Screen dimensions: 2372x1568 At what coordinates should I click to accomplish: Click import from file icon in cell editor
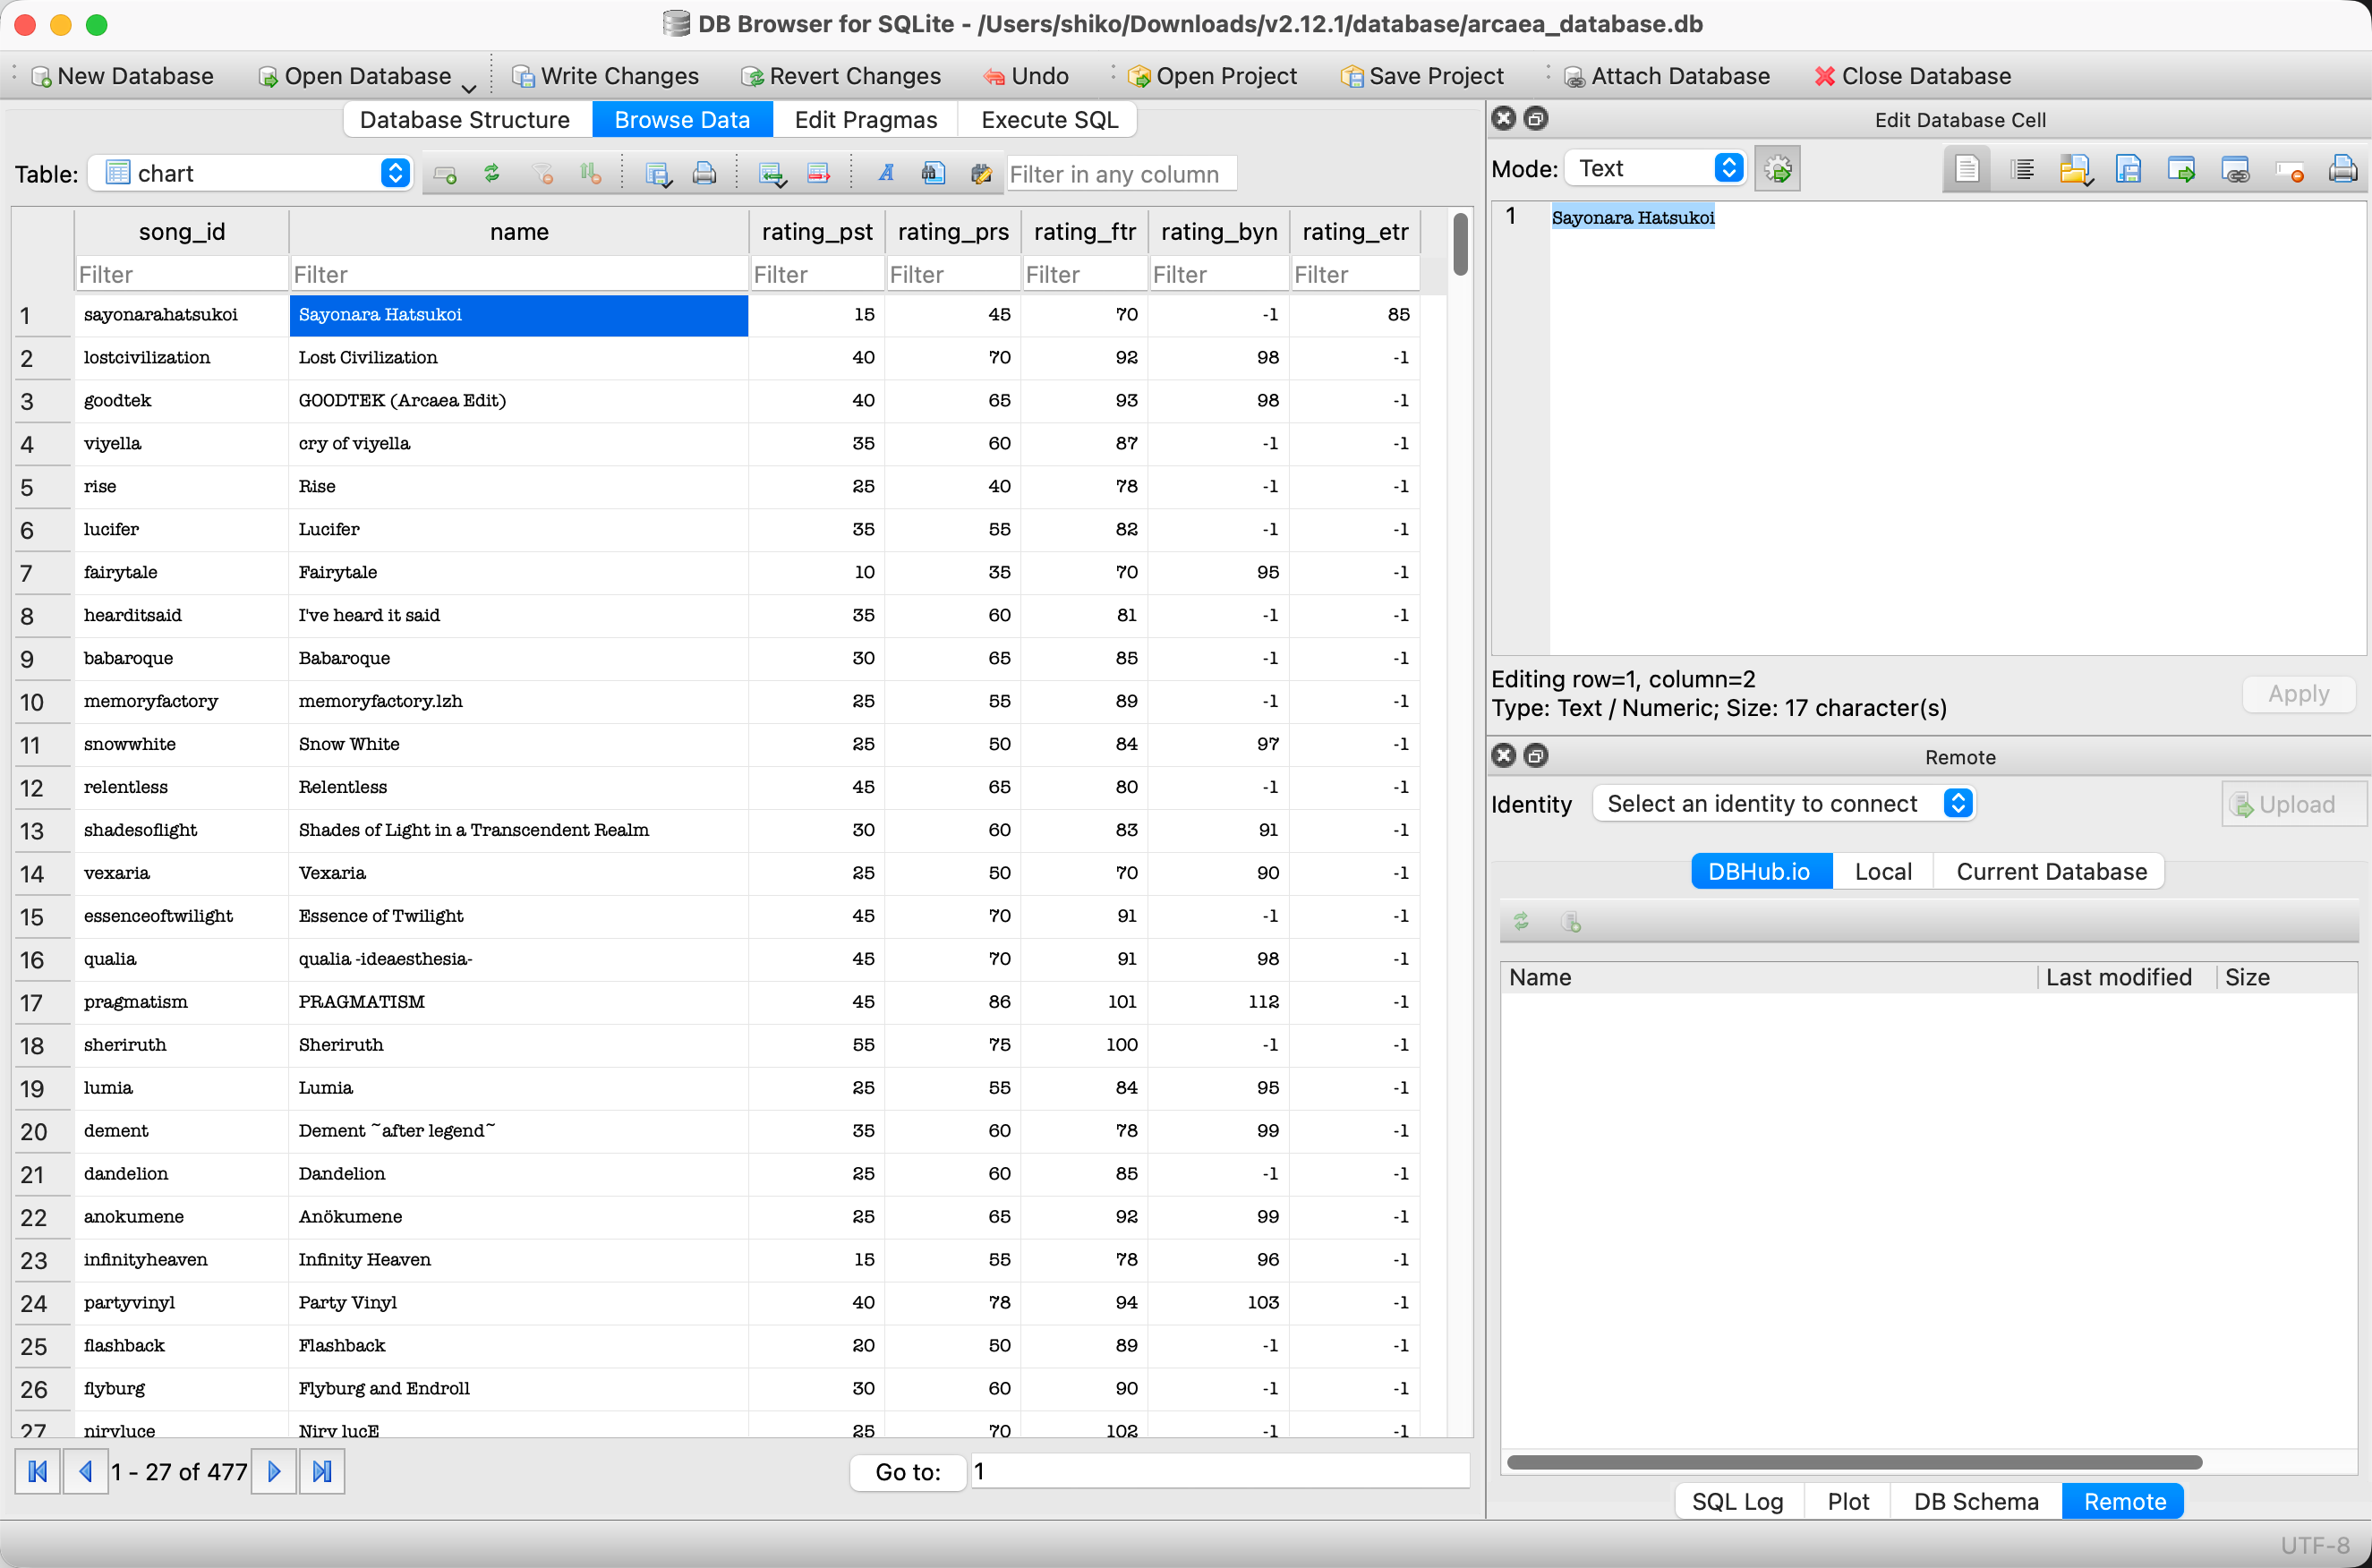[2075, 169]
